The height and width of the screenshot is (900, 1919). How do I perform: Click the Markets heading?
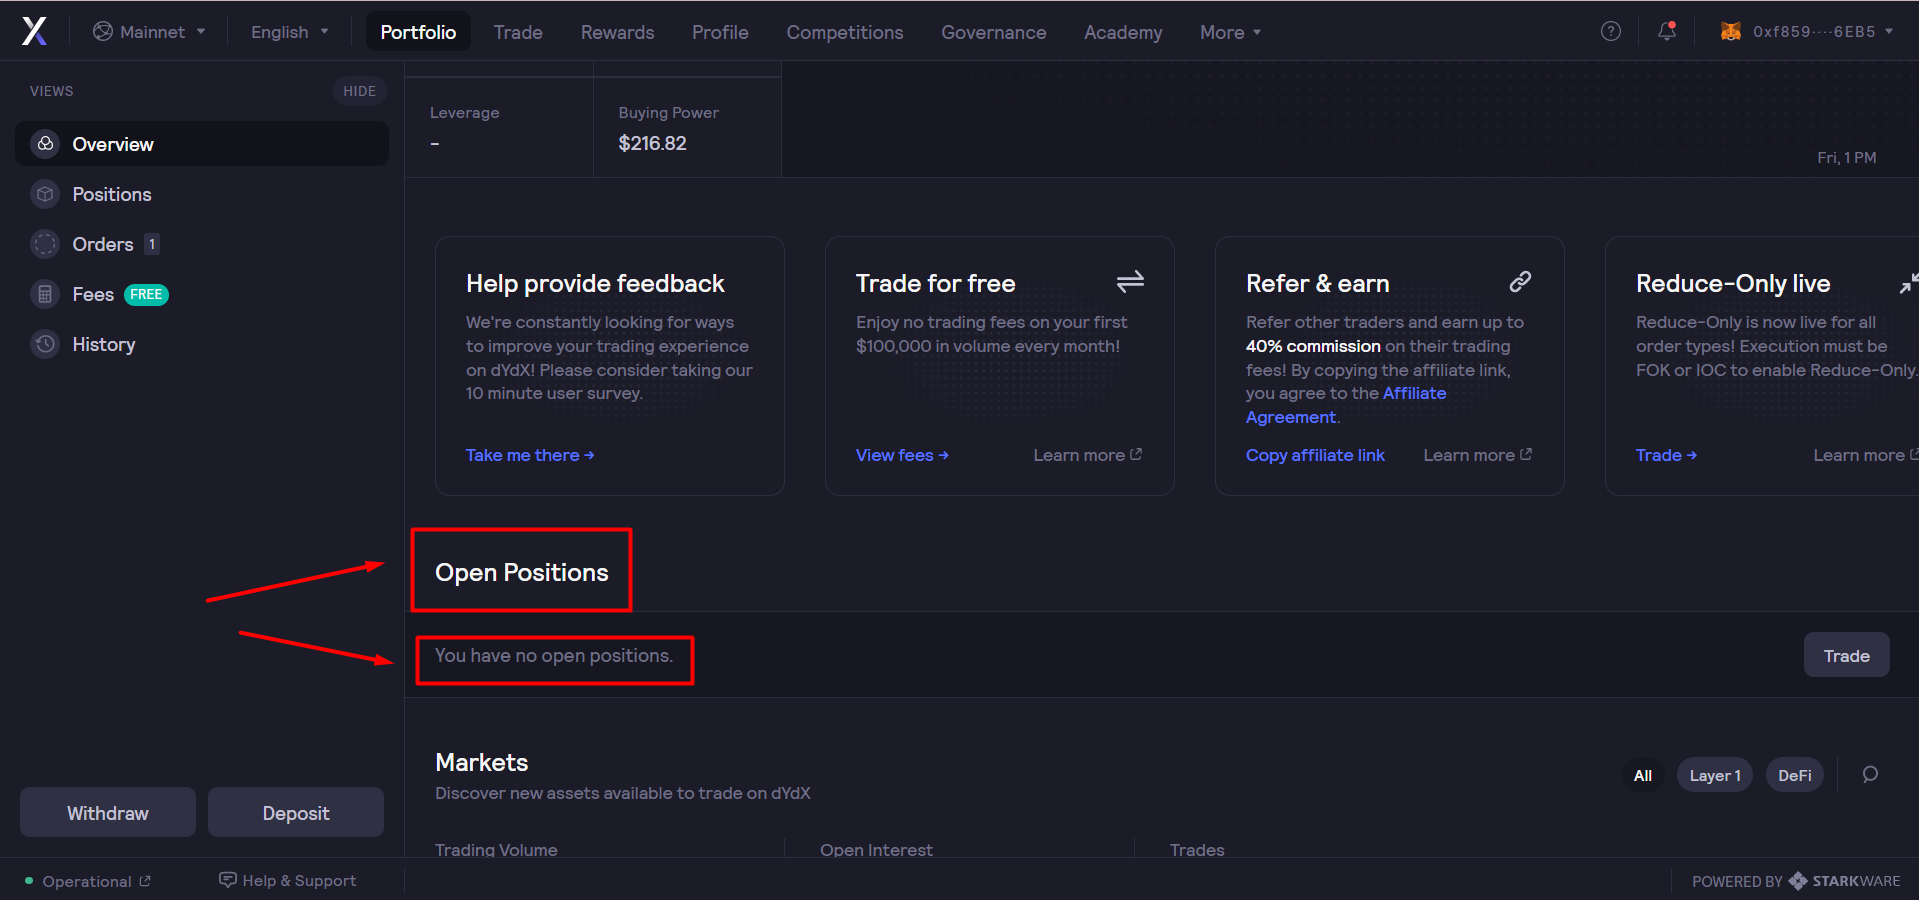click(x=481, y=762)
